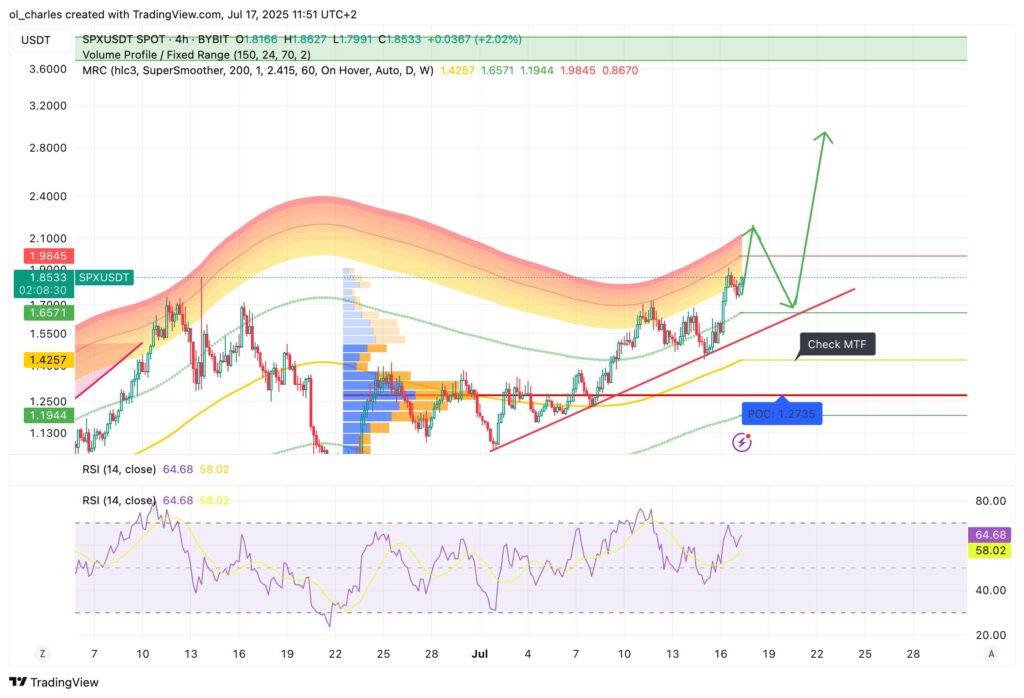This screenshot has width=1024, height=698.
Task: Click the Jul label on the time axis
Action: (480, 654)
